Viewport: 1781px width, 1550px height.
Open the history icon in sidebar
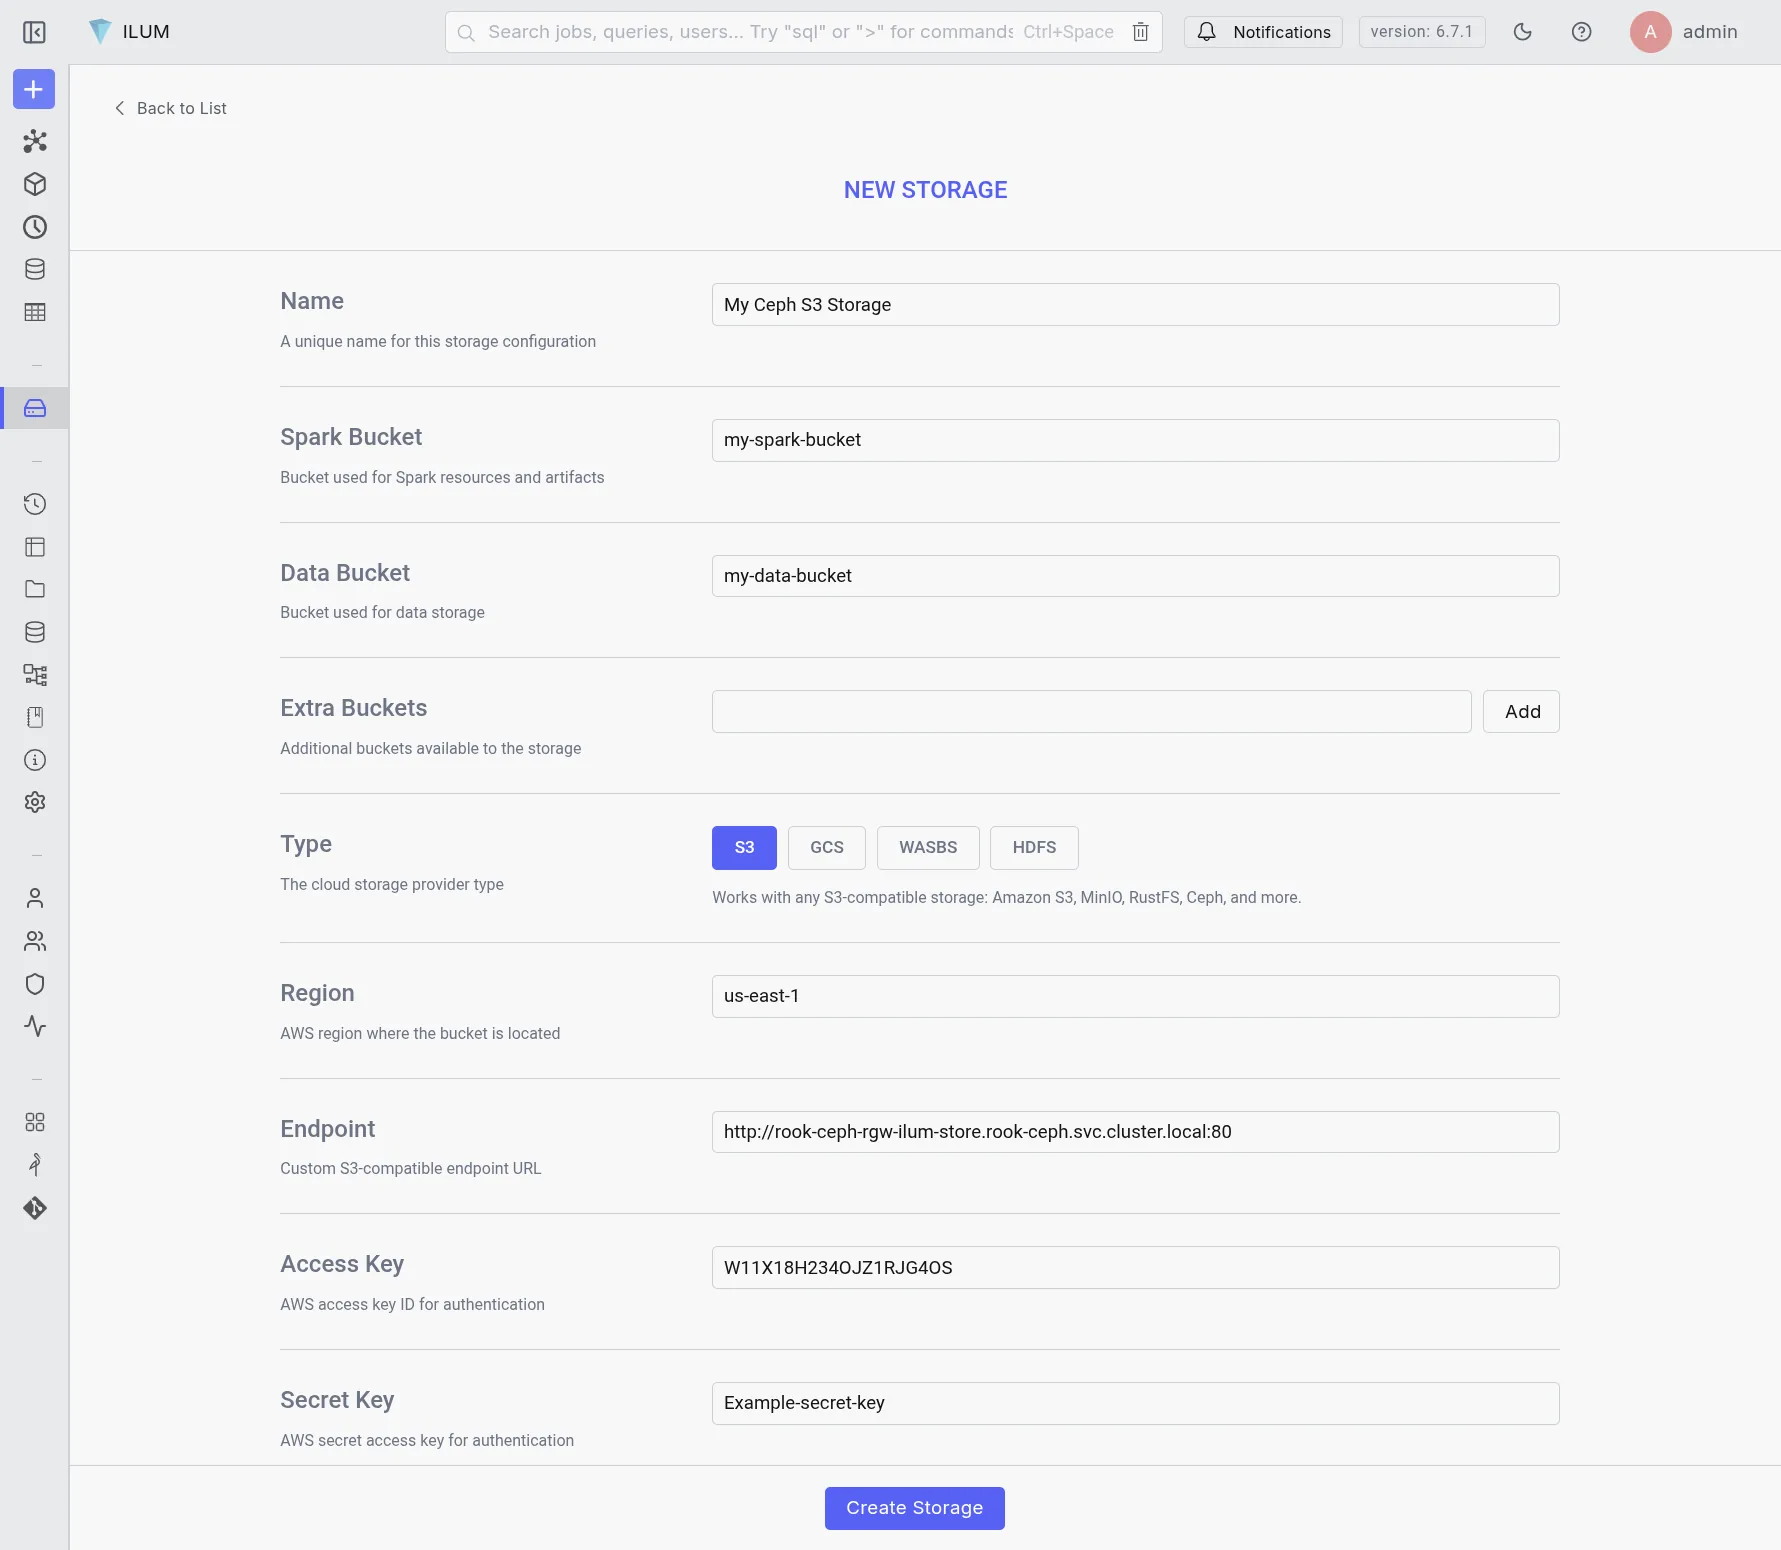coord(35,504)
